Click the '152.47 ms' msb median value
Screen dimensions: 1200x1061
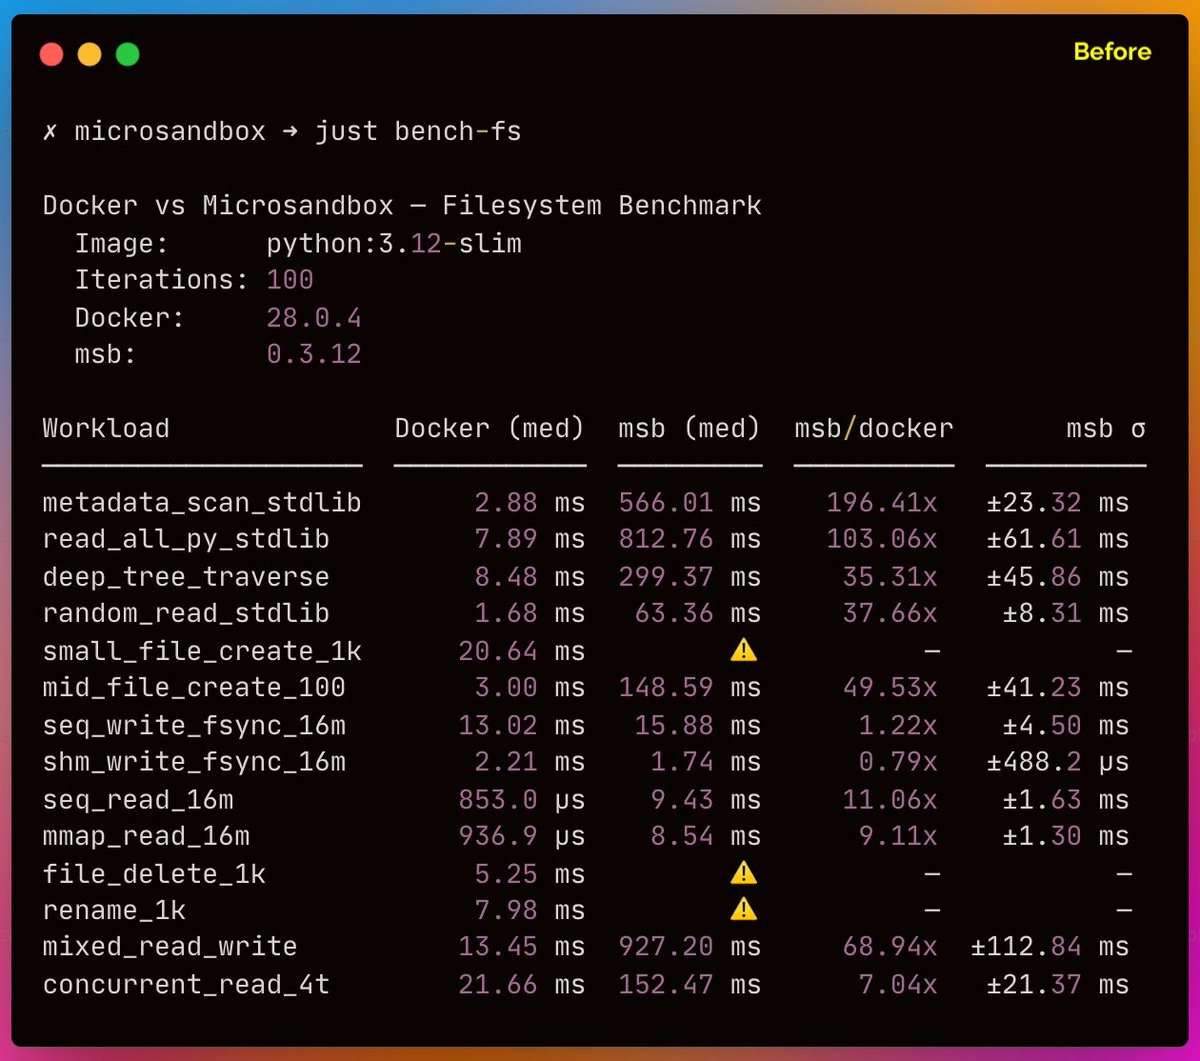coord(690,984)
